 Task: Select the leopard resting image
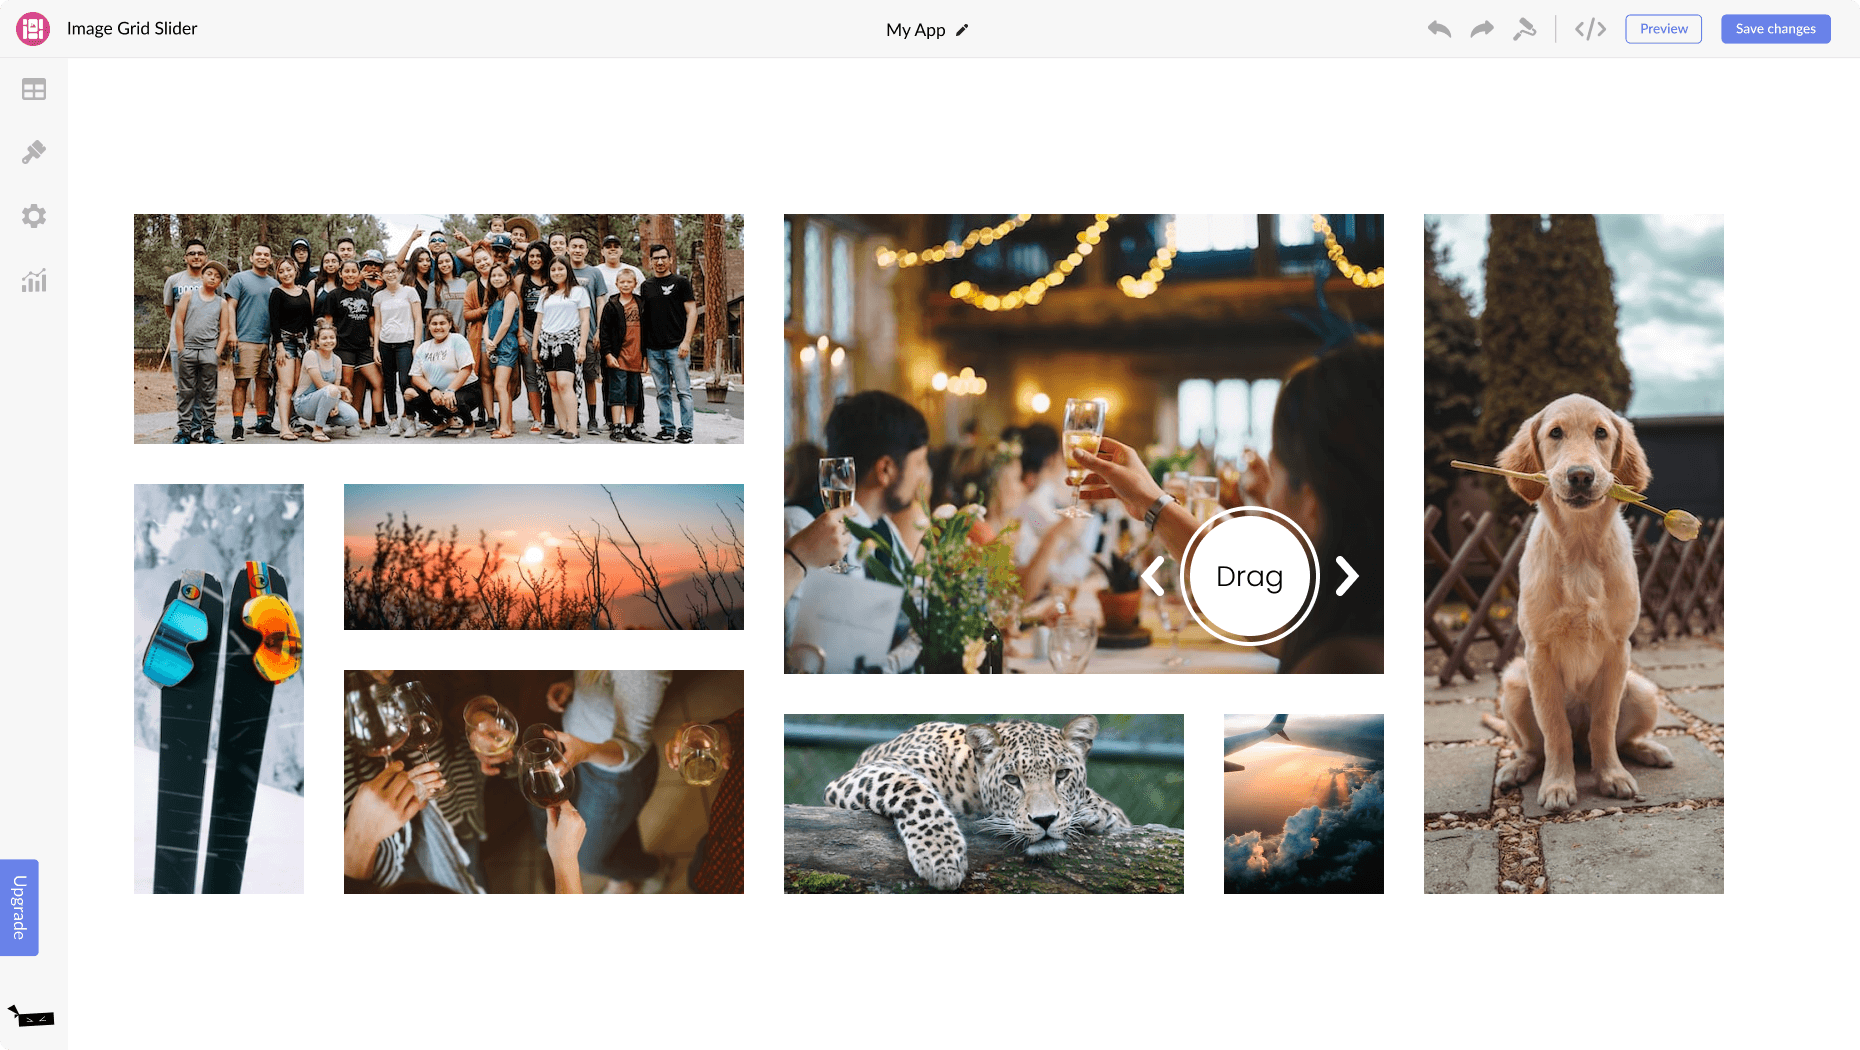[x=983, y=803]
